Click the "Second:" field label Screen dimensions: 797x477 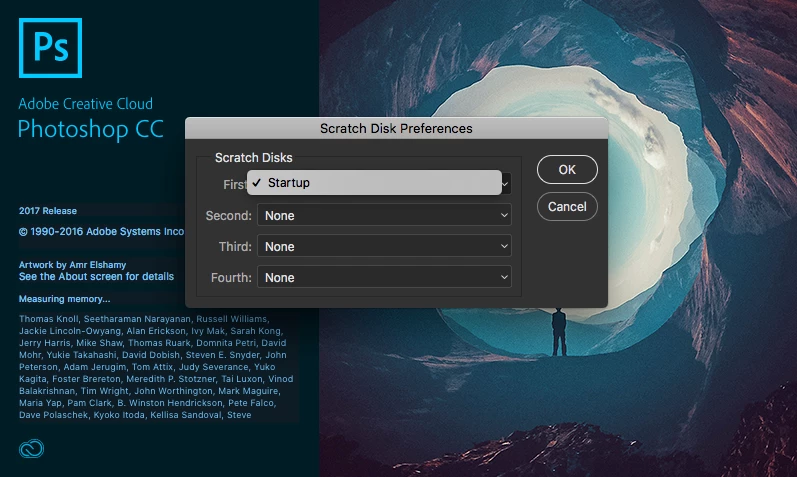click(x=229, y=216)
